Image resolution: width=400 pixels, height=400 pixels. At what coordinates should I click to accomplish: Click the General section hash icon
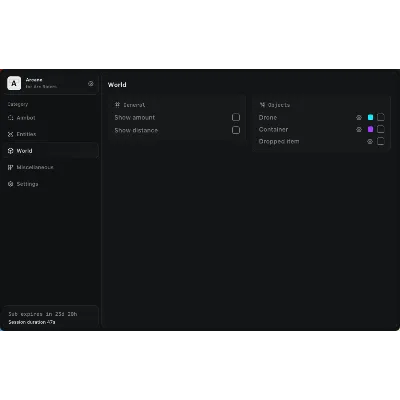117,105
